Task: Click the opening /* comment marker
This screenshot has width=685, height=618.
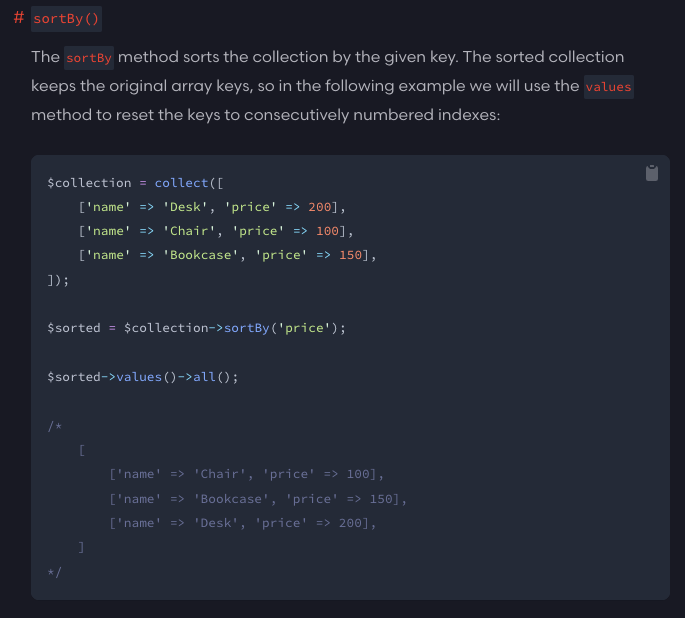Action: coord(54,425)
